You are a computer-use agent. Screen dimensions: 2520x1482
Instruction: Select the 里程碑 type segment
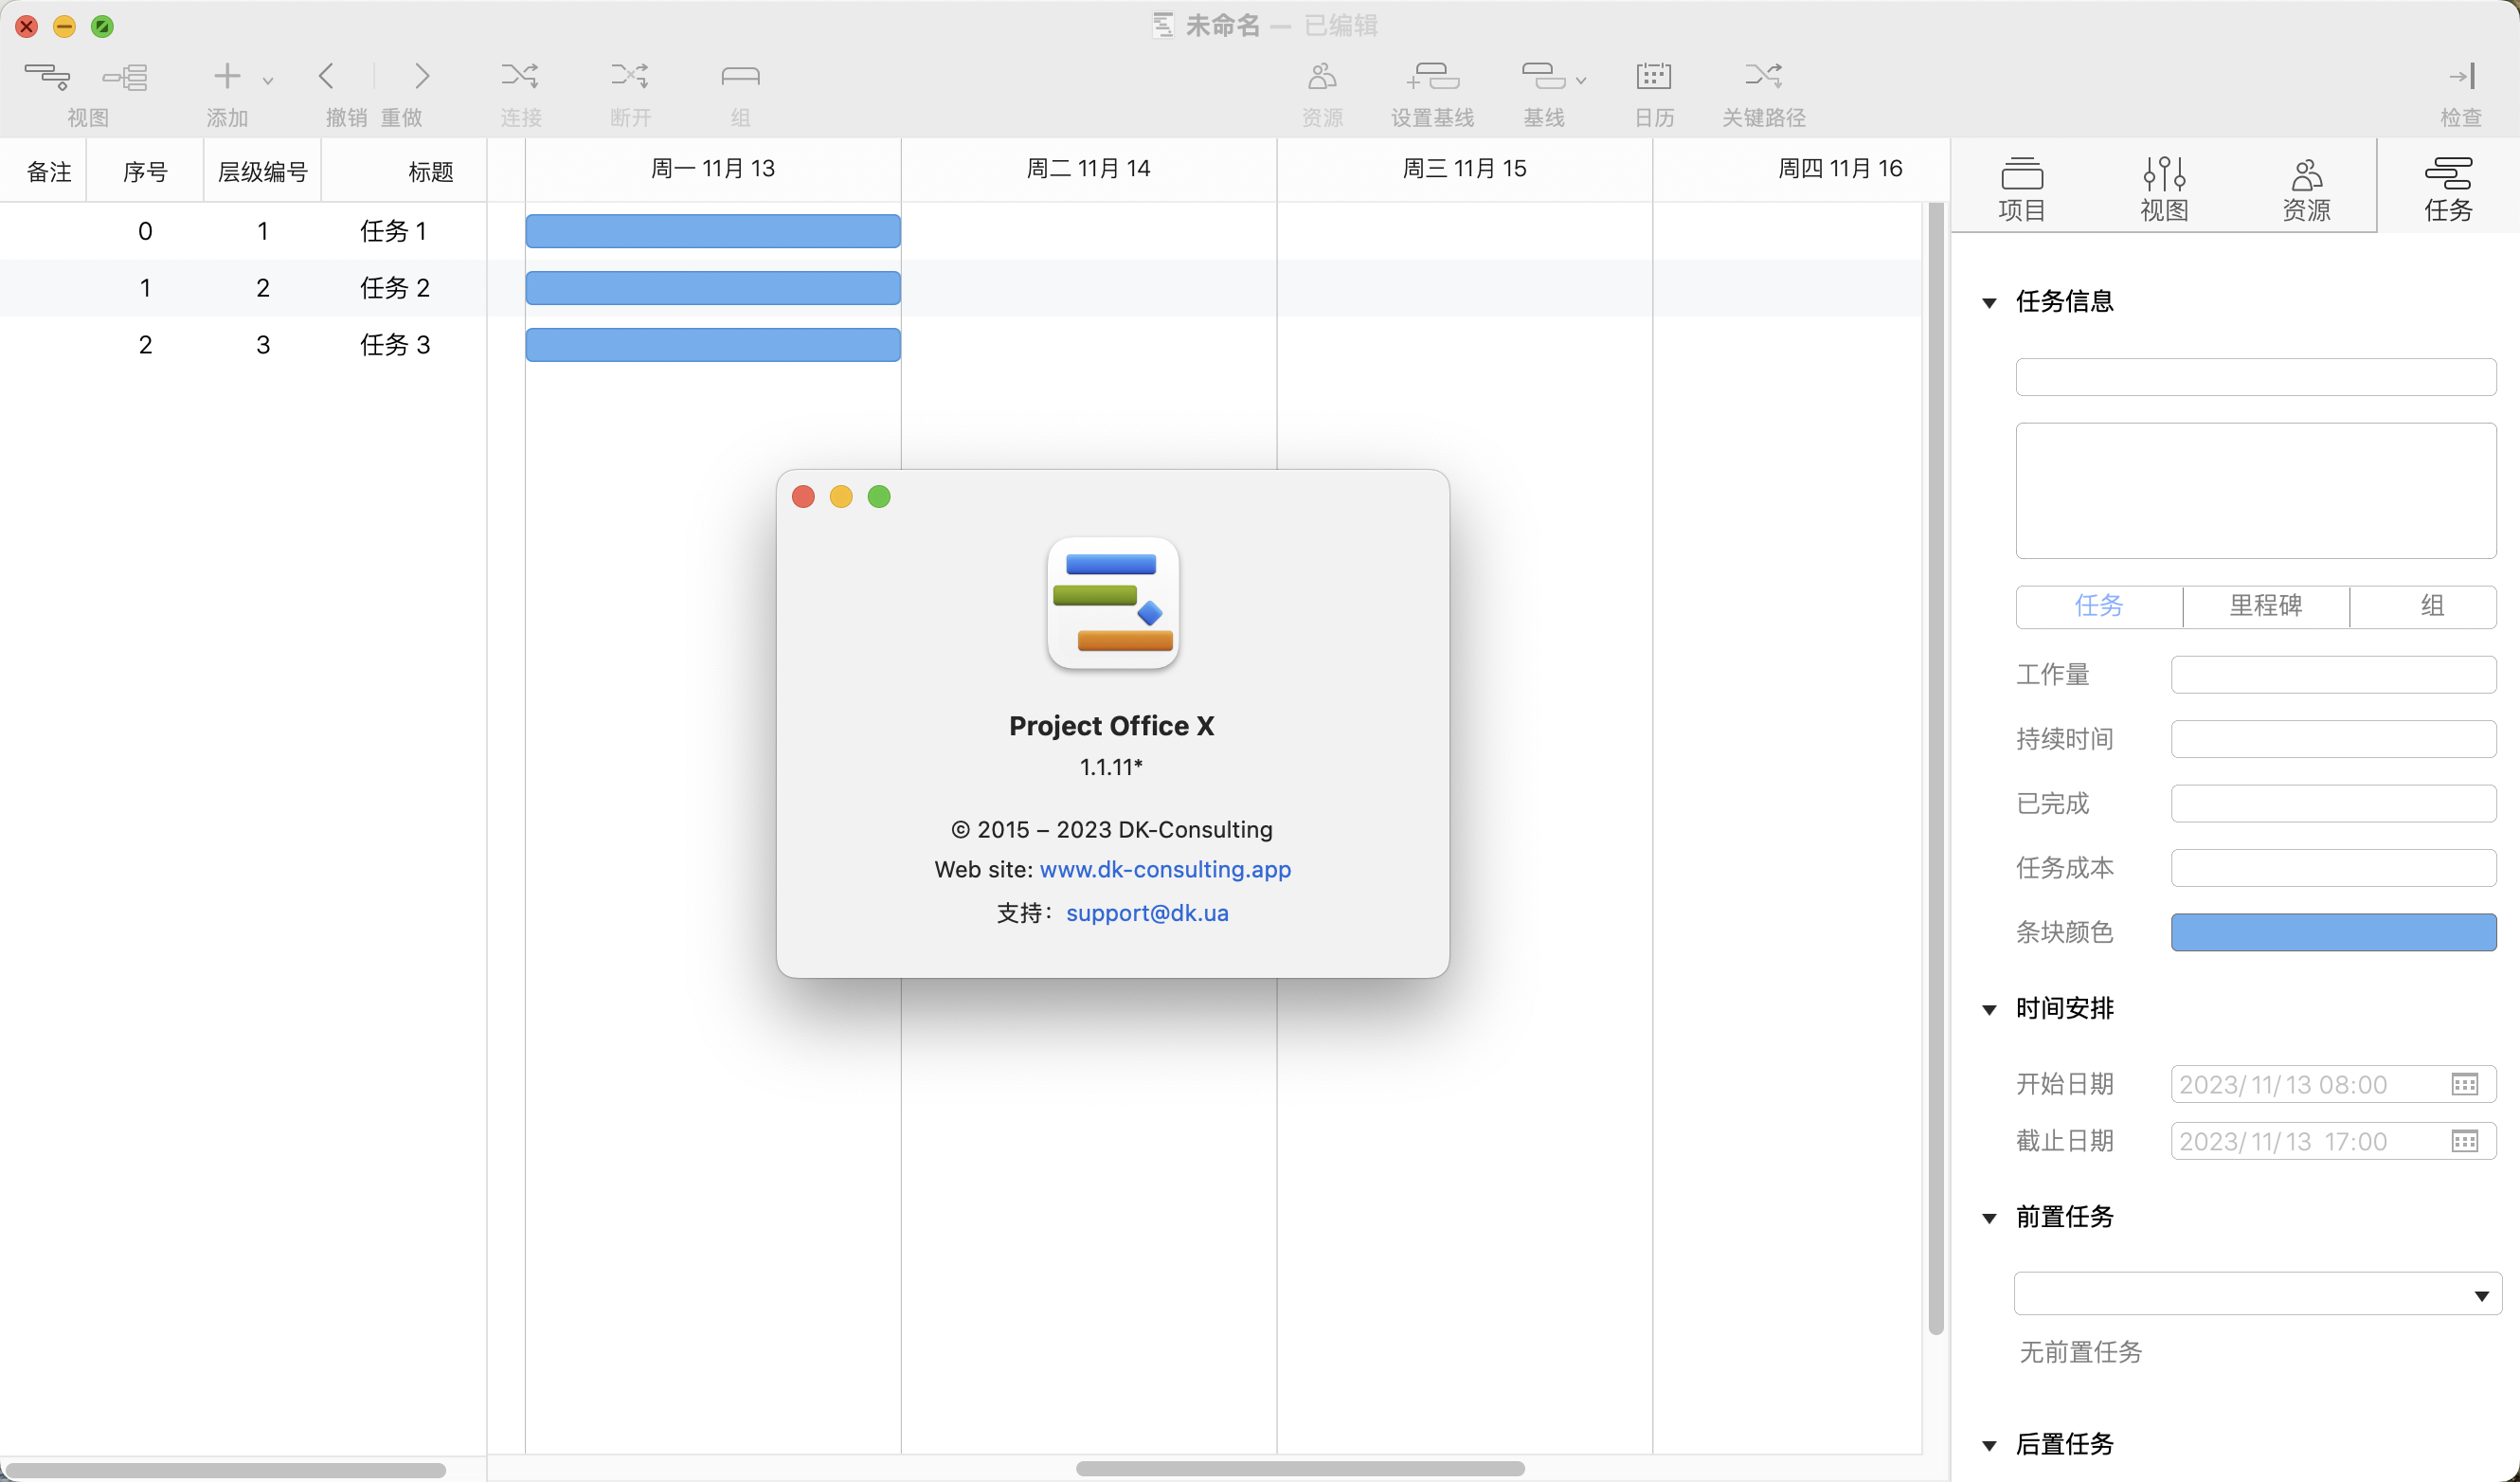[2266, 606]
